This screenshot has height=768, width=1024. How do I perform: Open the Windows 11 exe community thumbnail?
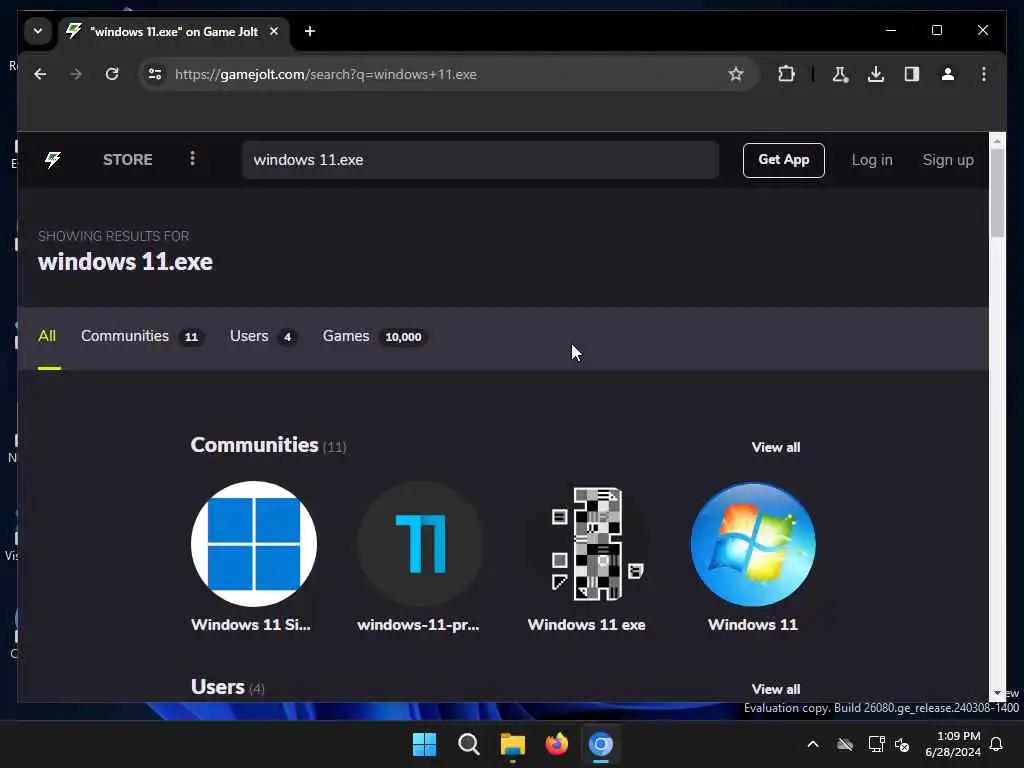click(587, 544)
